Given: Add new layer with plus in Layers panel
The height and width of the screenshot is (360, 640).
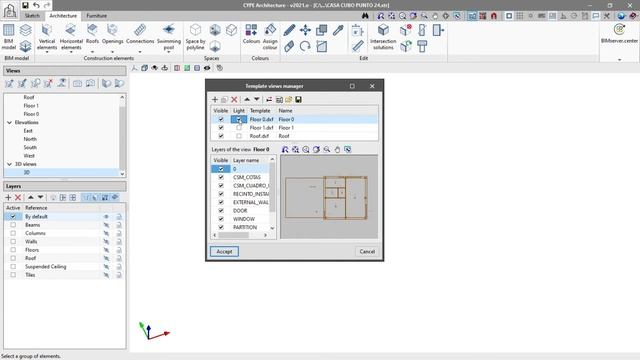Looking at the screenshot, I should pos(8,198).
